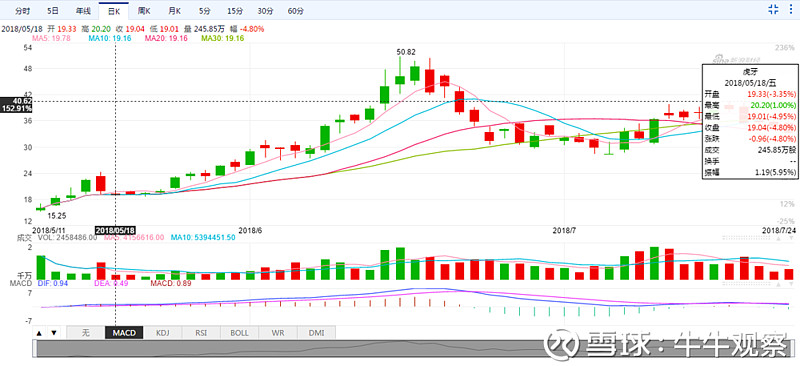Click the 2018/7 axis date label
Viewport: 800px width, 366px height.
point(565,230)
